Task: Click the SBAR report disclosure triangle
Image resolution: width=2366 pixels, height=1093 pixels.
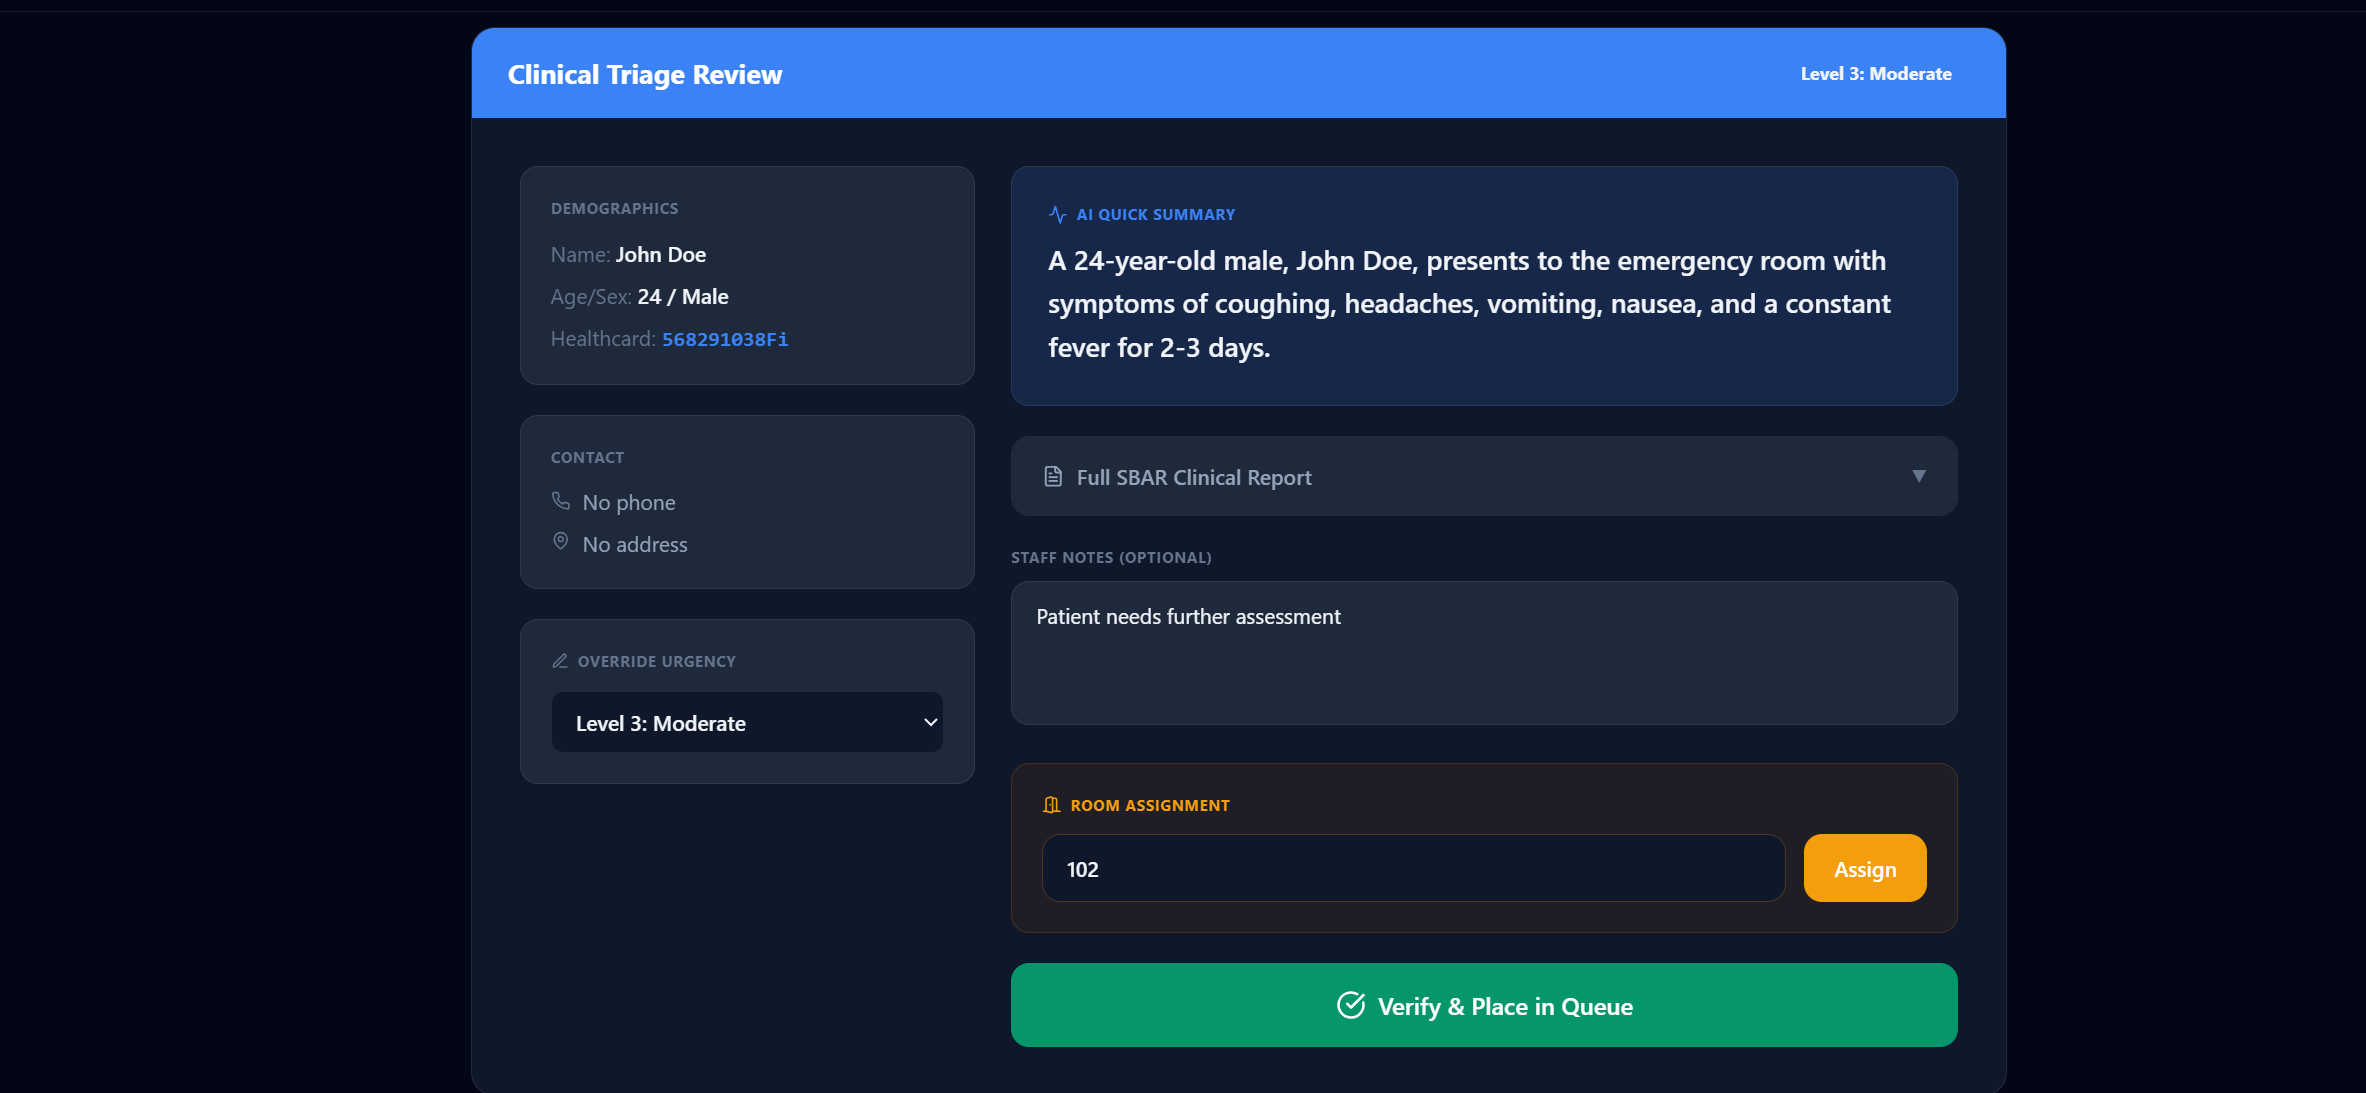Action: pyautogui.click(x=1918, y=476)
